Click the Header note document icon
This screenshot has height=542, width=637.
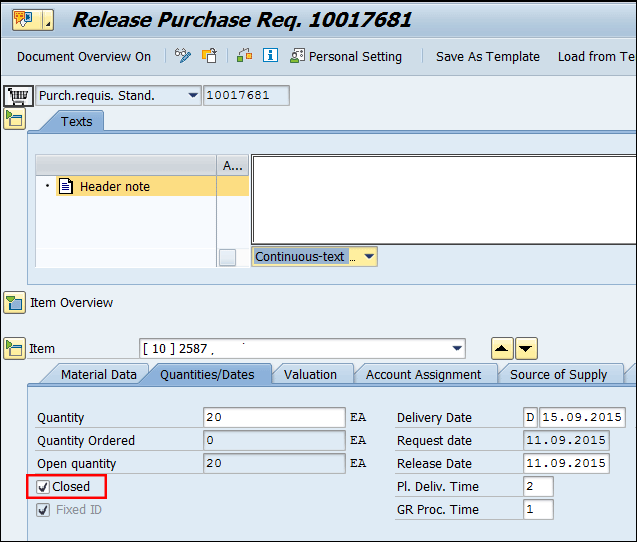66,186
